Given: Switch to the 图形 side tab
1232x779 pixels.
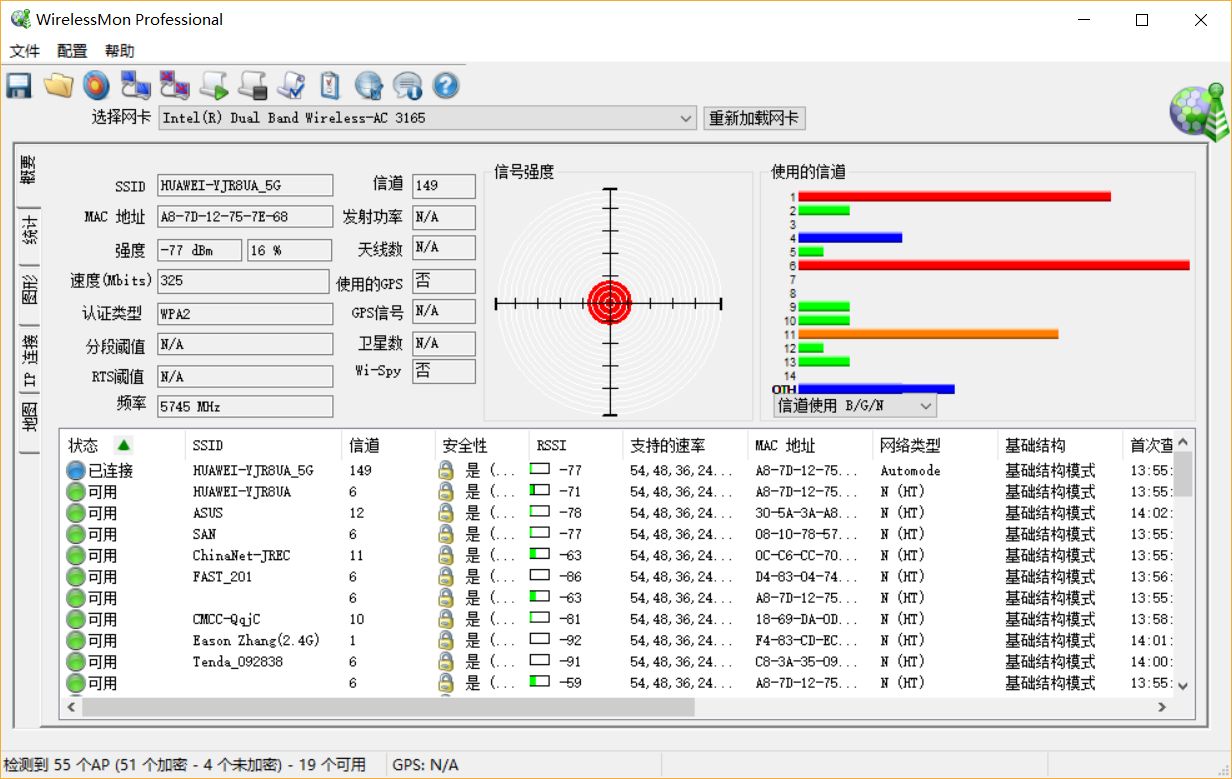Looking at the screenshot, I should [x=29, y=292].
